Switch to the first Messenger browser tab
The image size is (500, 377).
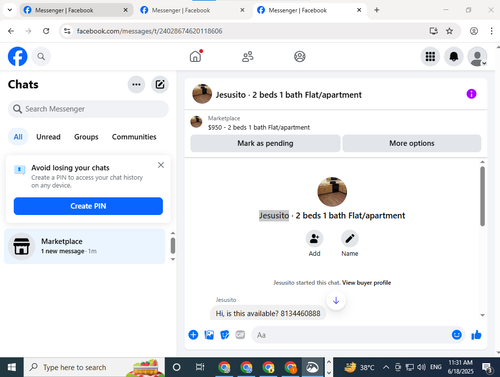77,10
